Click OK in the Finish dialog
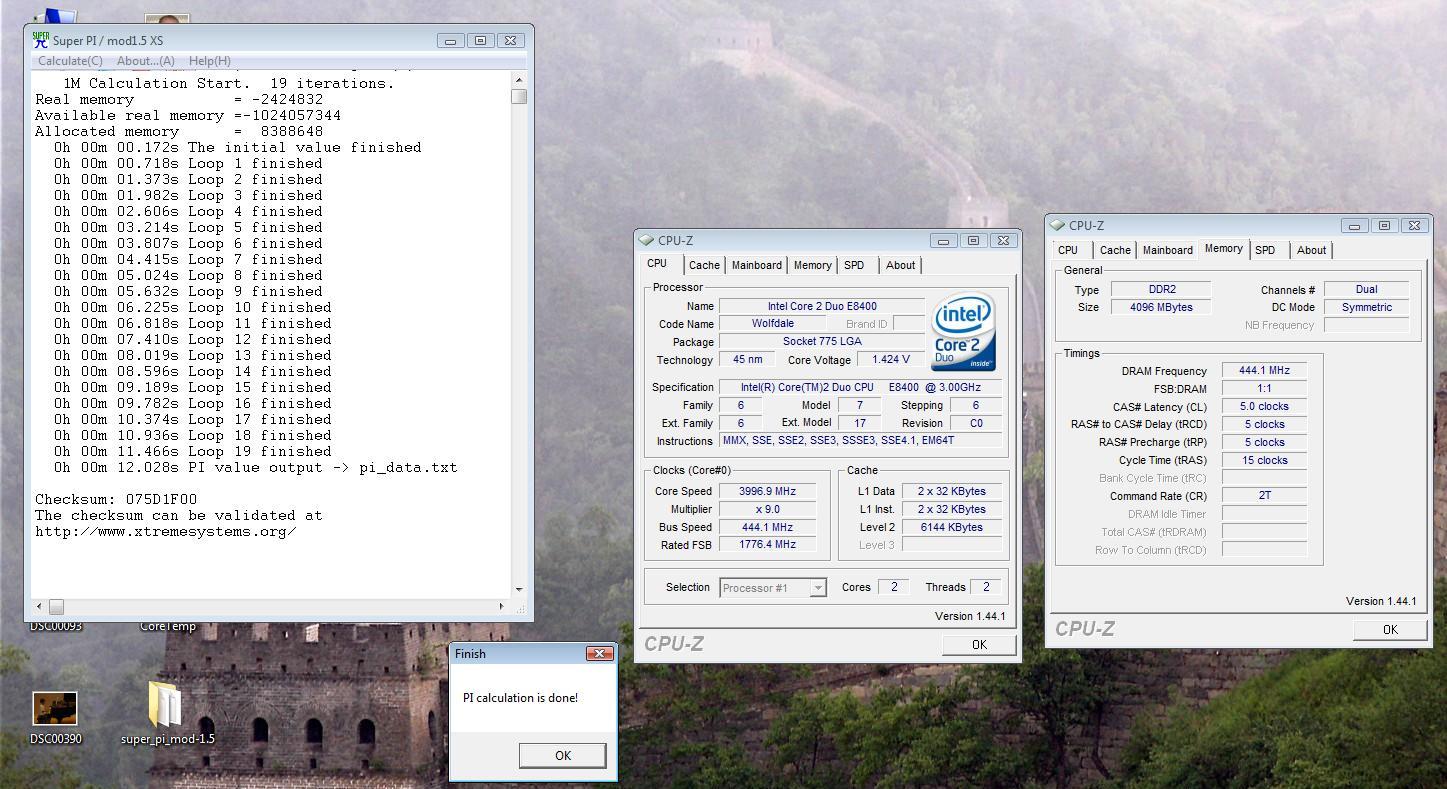The image size is (1447, 789). 562,755
